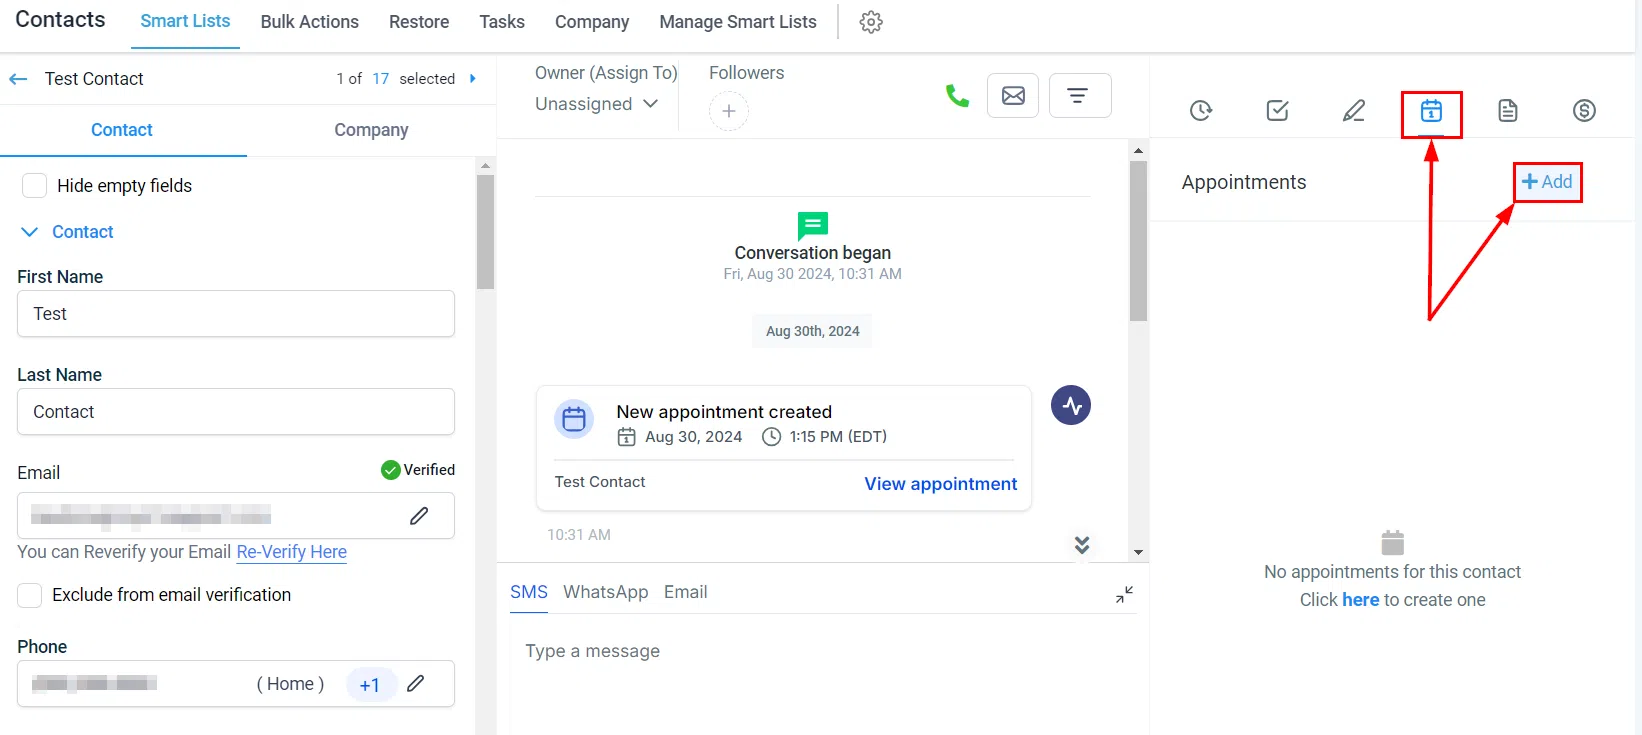Select the Contact details tab

(122, 130)
